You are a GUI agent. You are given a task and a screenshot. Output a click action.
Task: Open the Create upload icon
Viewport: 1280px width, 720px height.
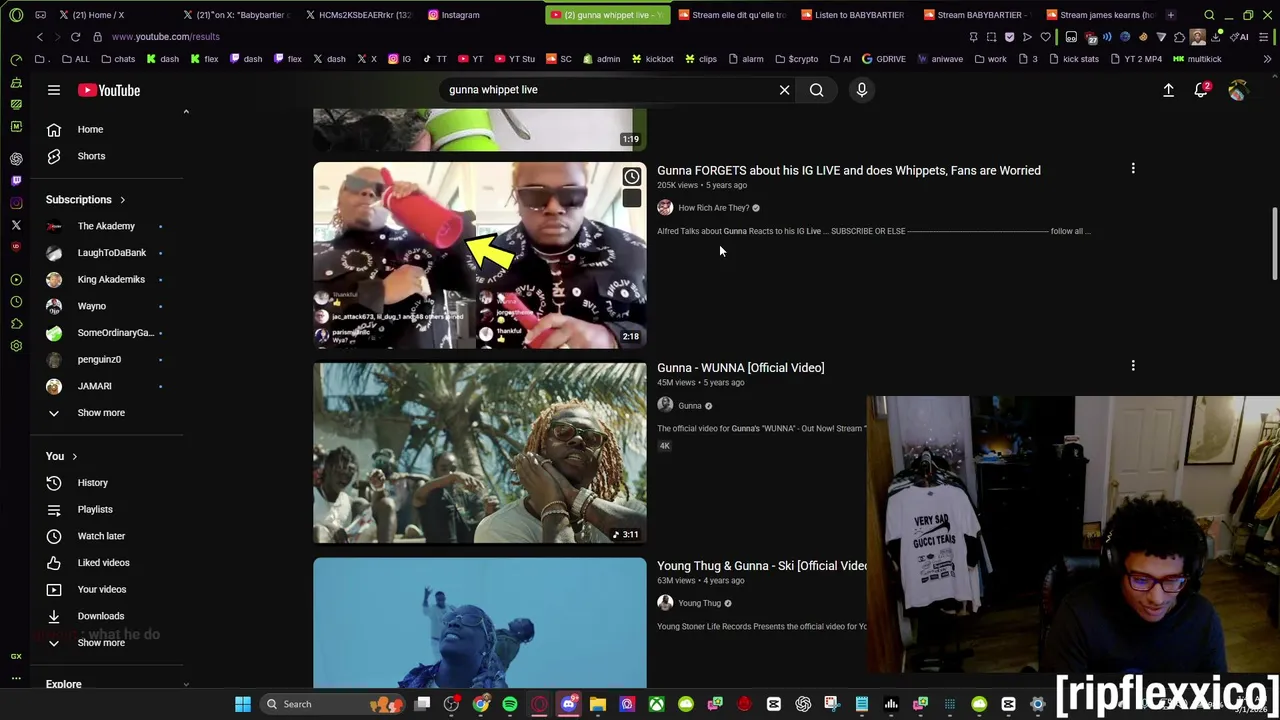[x=1168, y=90]
